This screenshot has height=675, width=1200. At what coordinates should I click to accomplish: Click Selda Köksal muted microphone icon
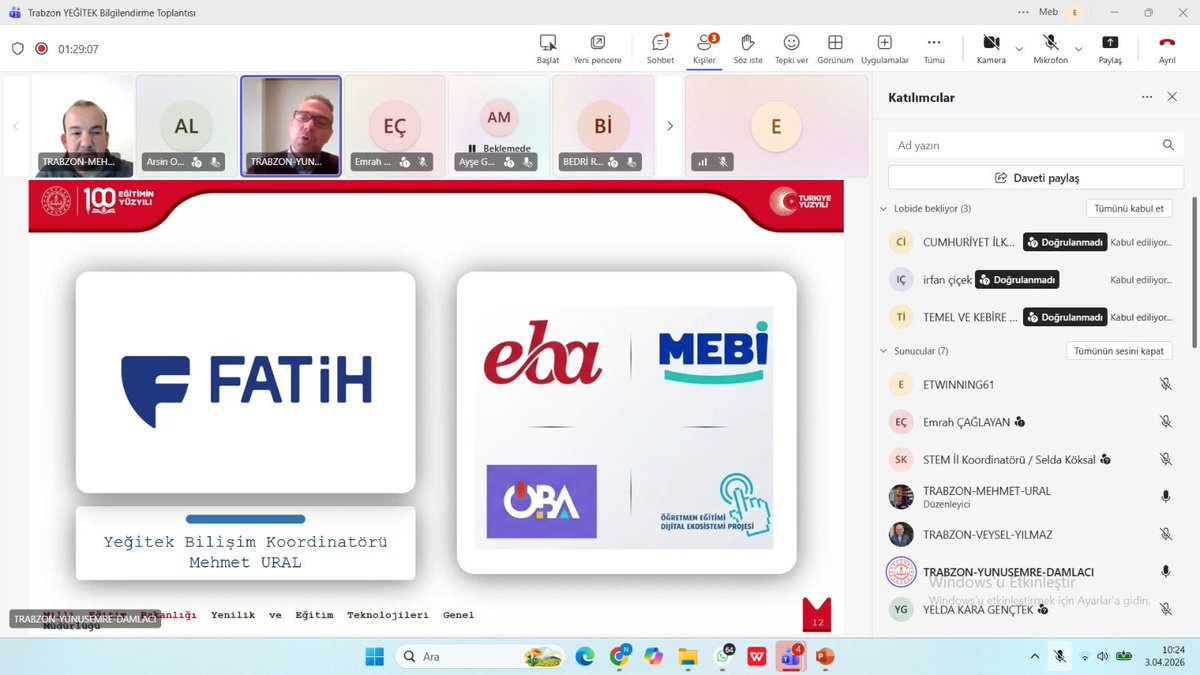(1165, 459)
